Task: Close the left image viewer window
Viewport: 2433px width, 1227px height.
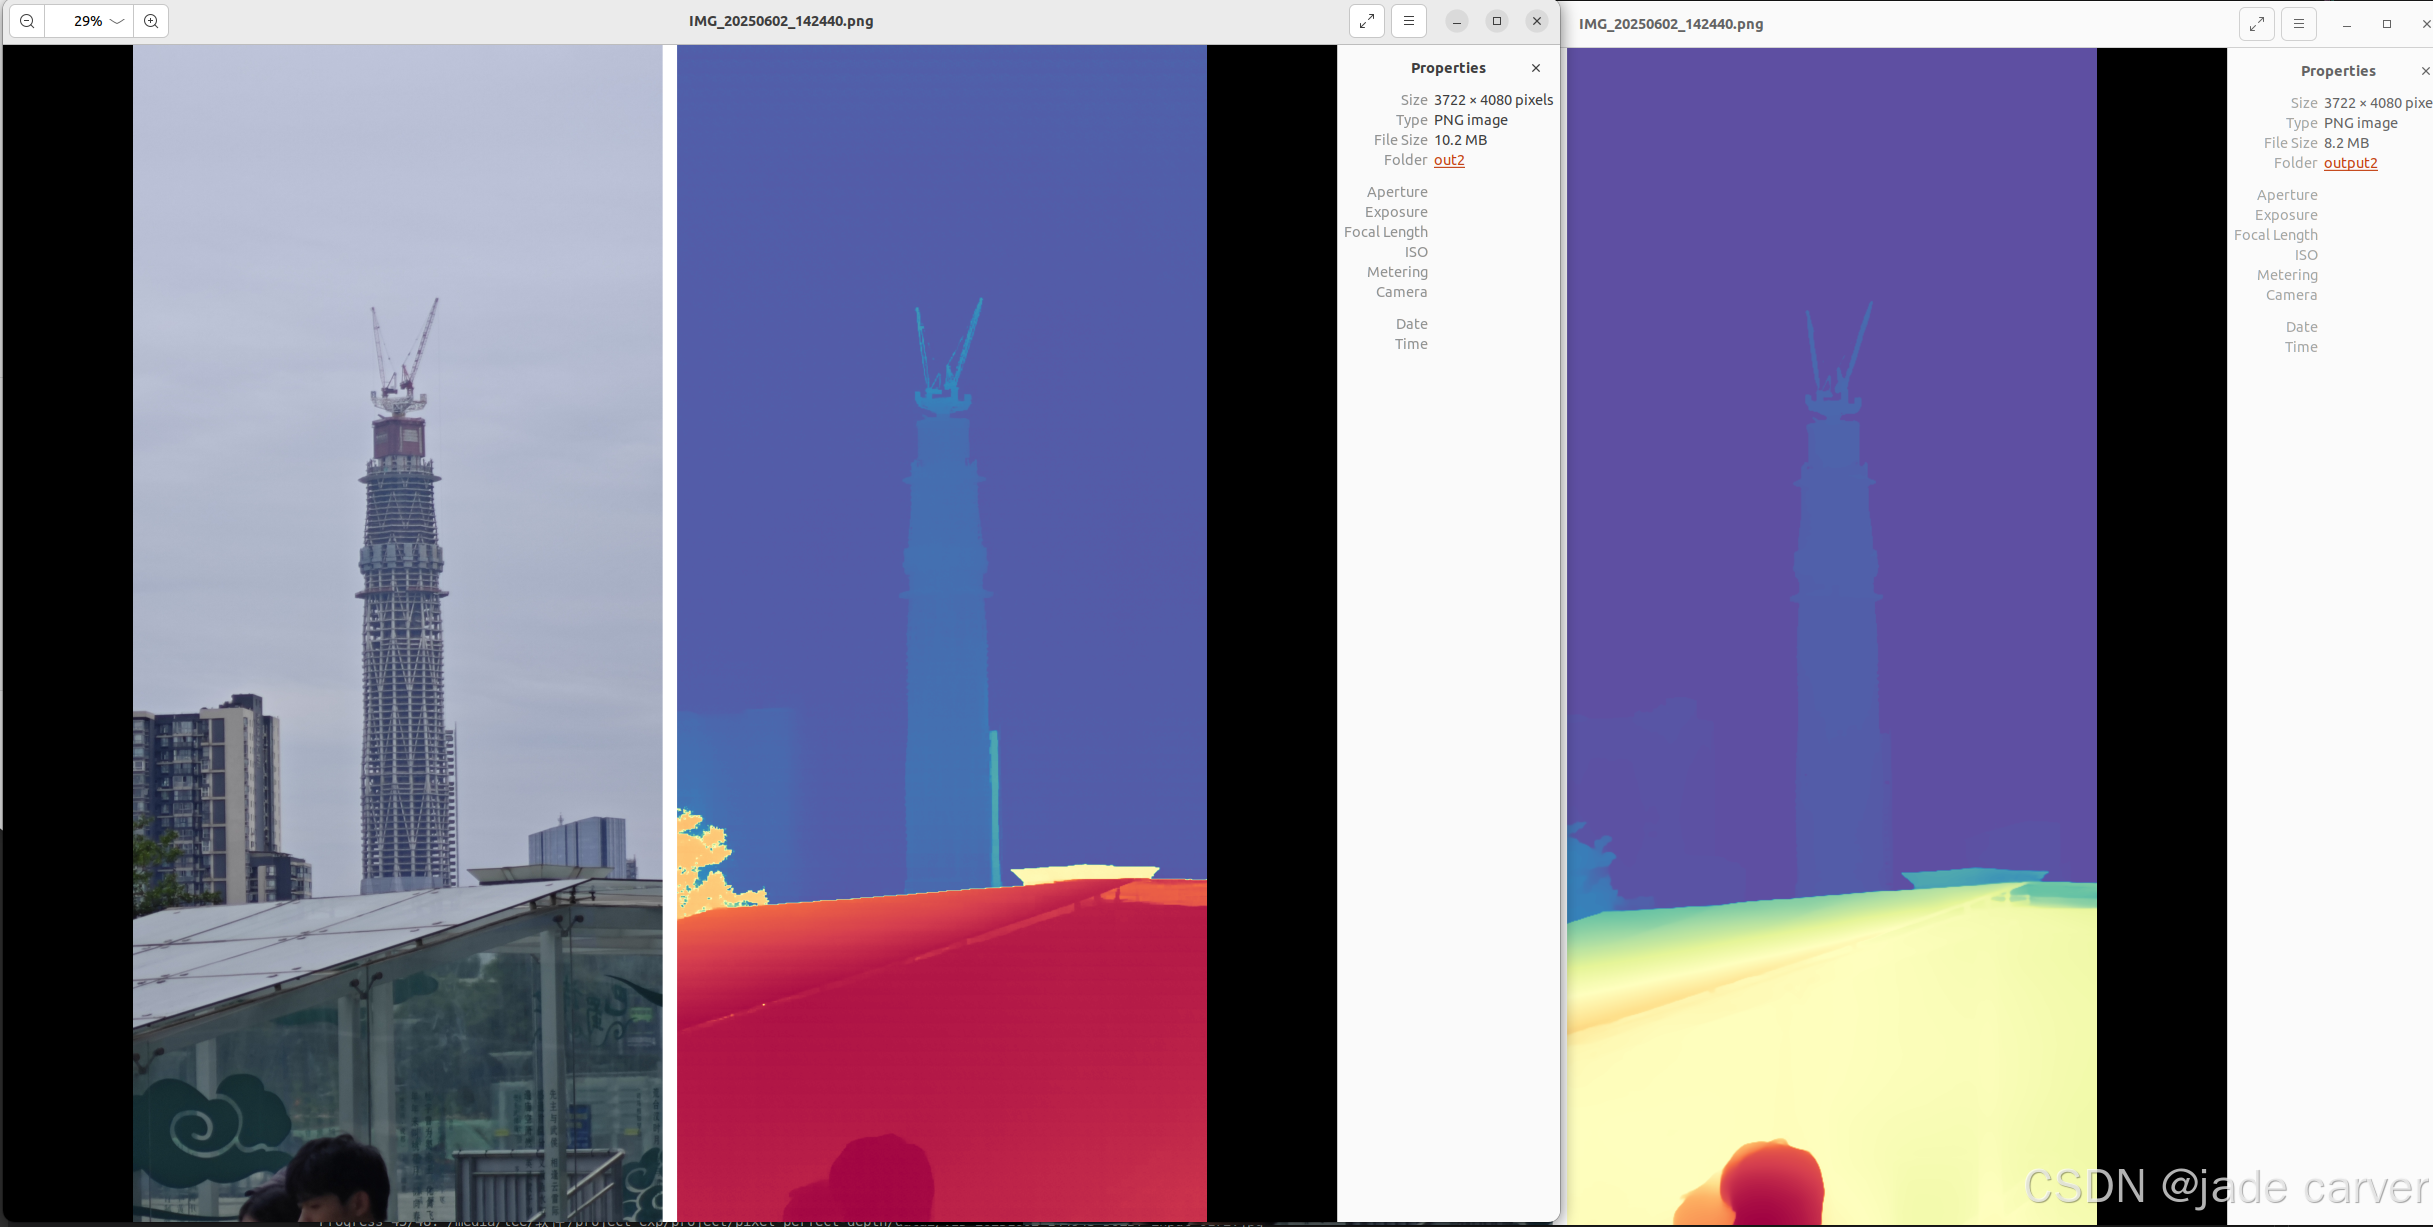Action: coord(1537,21)
